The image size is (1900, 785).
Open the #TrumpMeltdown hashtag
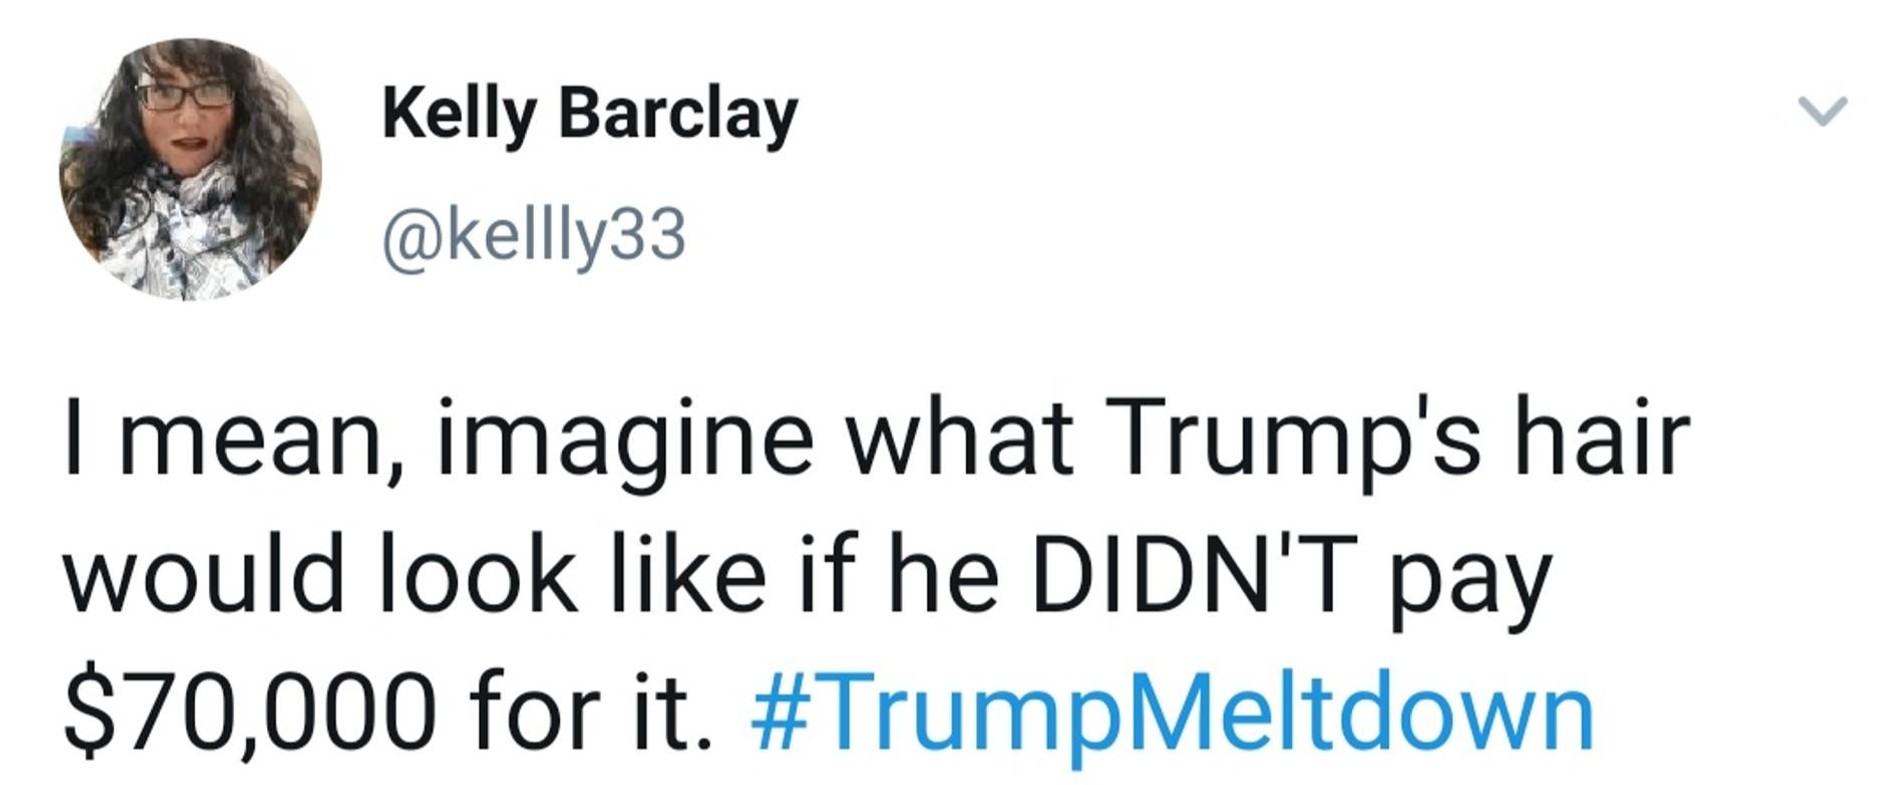coord(1171,714)
